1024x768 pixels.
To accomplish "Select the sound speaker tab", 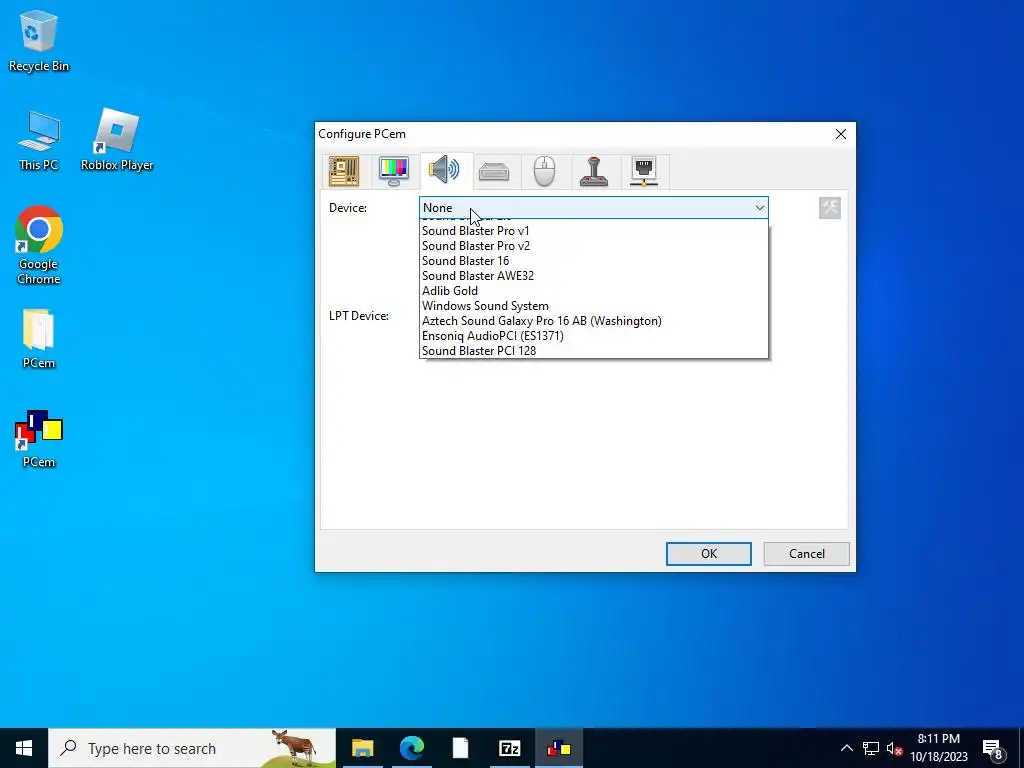I will pos(444,170).
